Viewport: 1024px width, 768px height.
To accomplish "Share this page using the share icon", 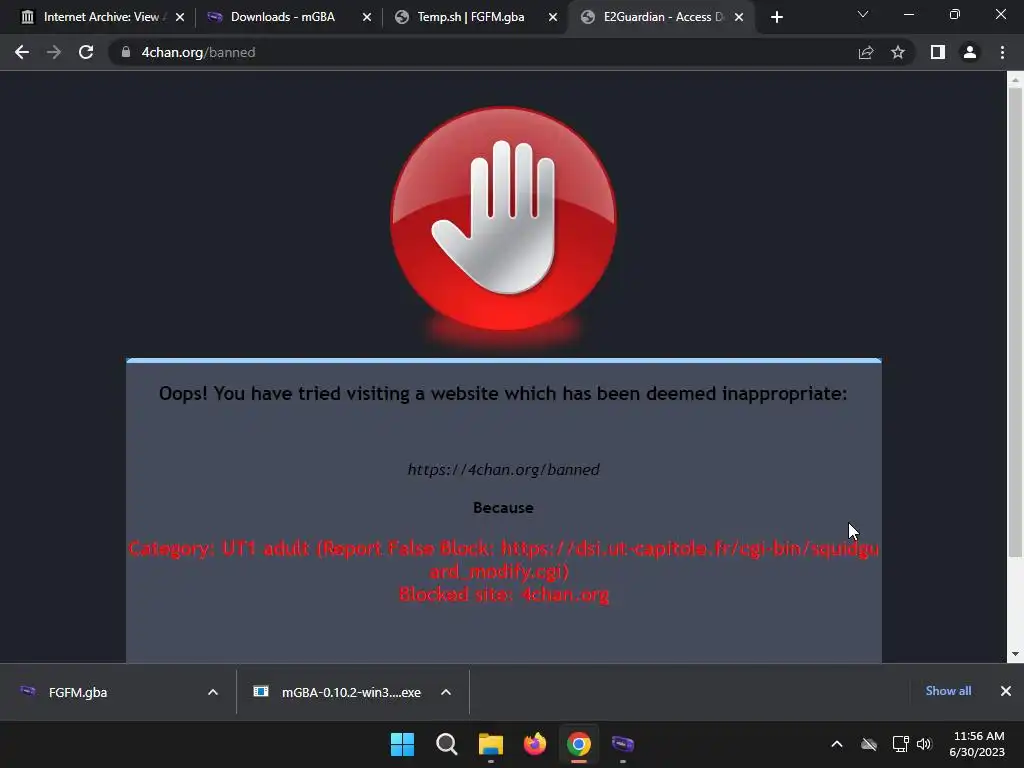I will tap(866, 52).
